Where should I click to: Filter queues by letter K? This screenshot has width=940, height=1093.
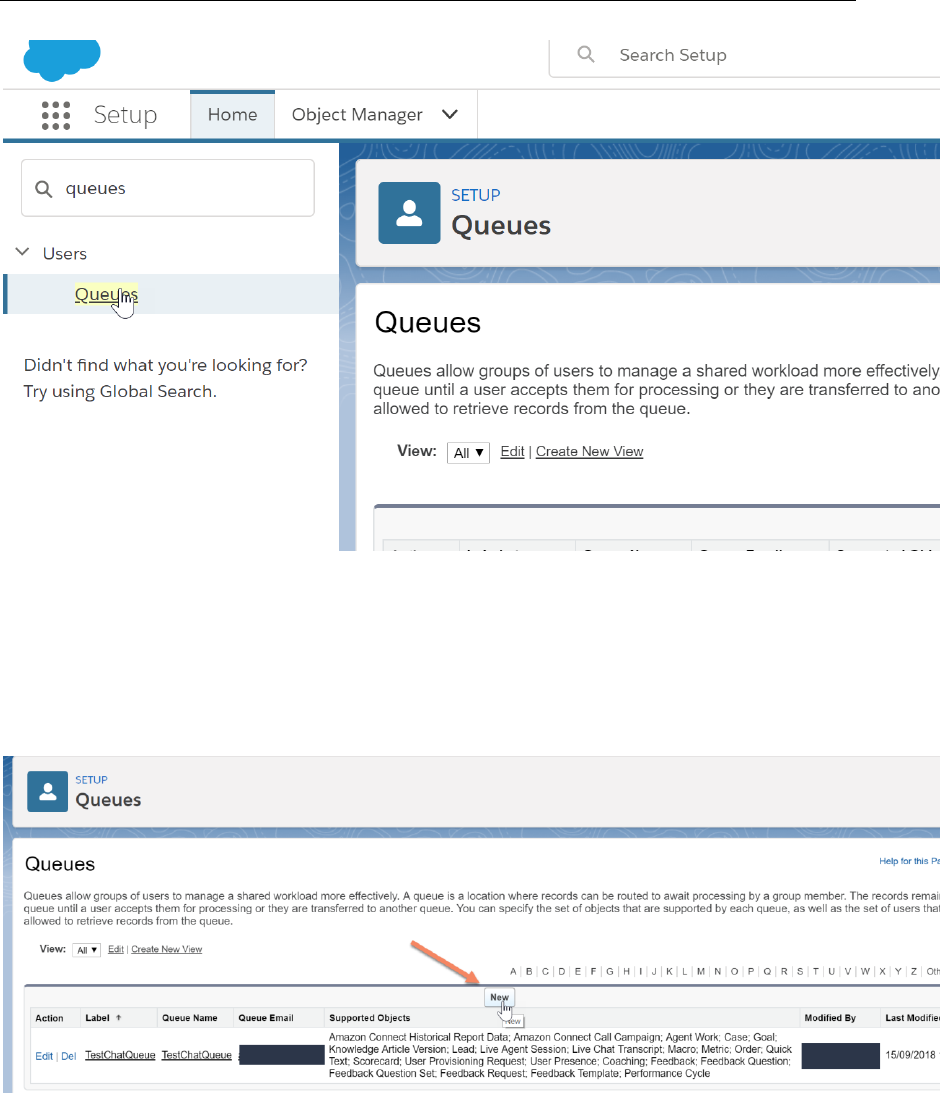coord(670,971)
